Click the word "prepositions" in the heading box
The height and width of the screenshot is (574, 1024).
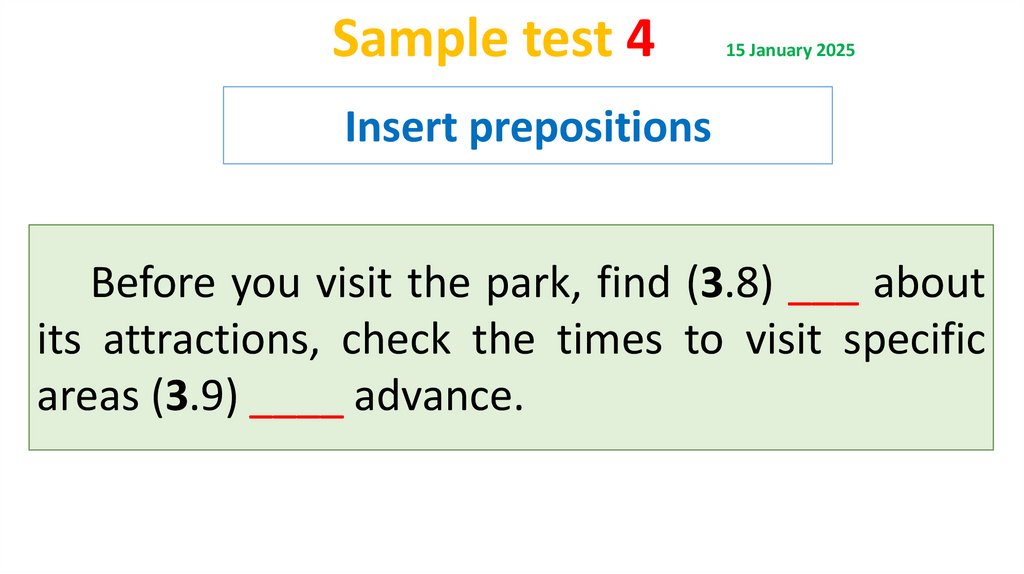coord(610,127)
